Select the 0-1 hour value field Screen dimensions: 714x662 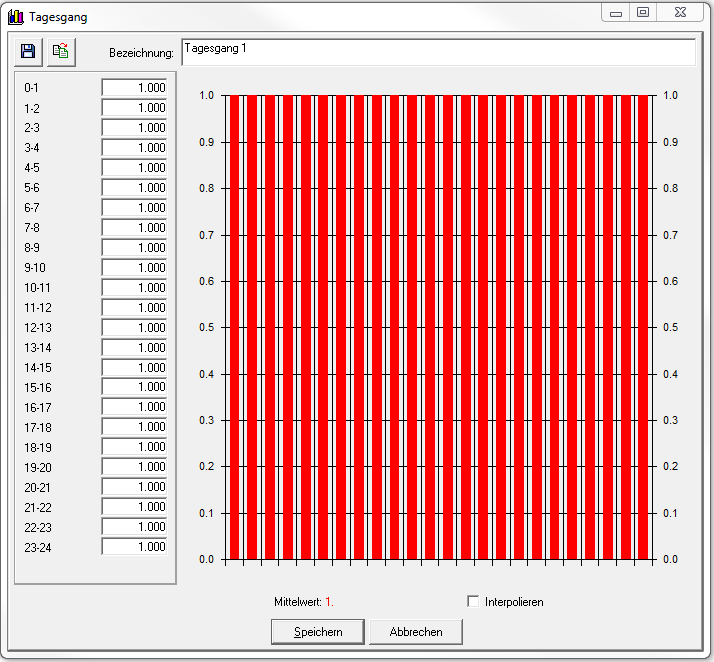tap(134, 88)
